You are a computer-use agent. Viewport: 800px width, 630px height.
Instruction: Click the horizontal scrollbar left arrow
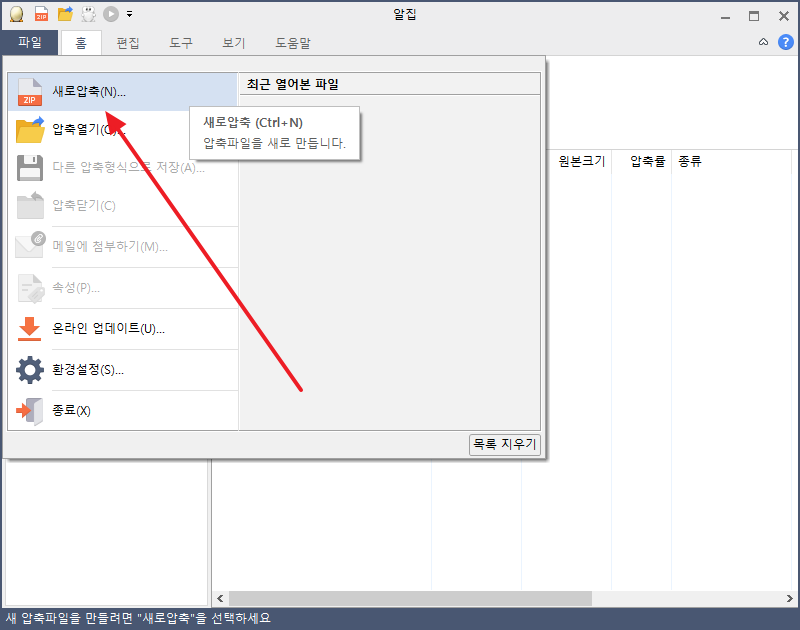pos(220,598)
